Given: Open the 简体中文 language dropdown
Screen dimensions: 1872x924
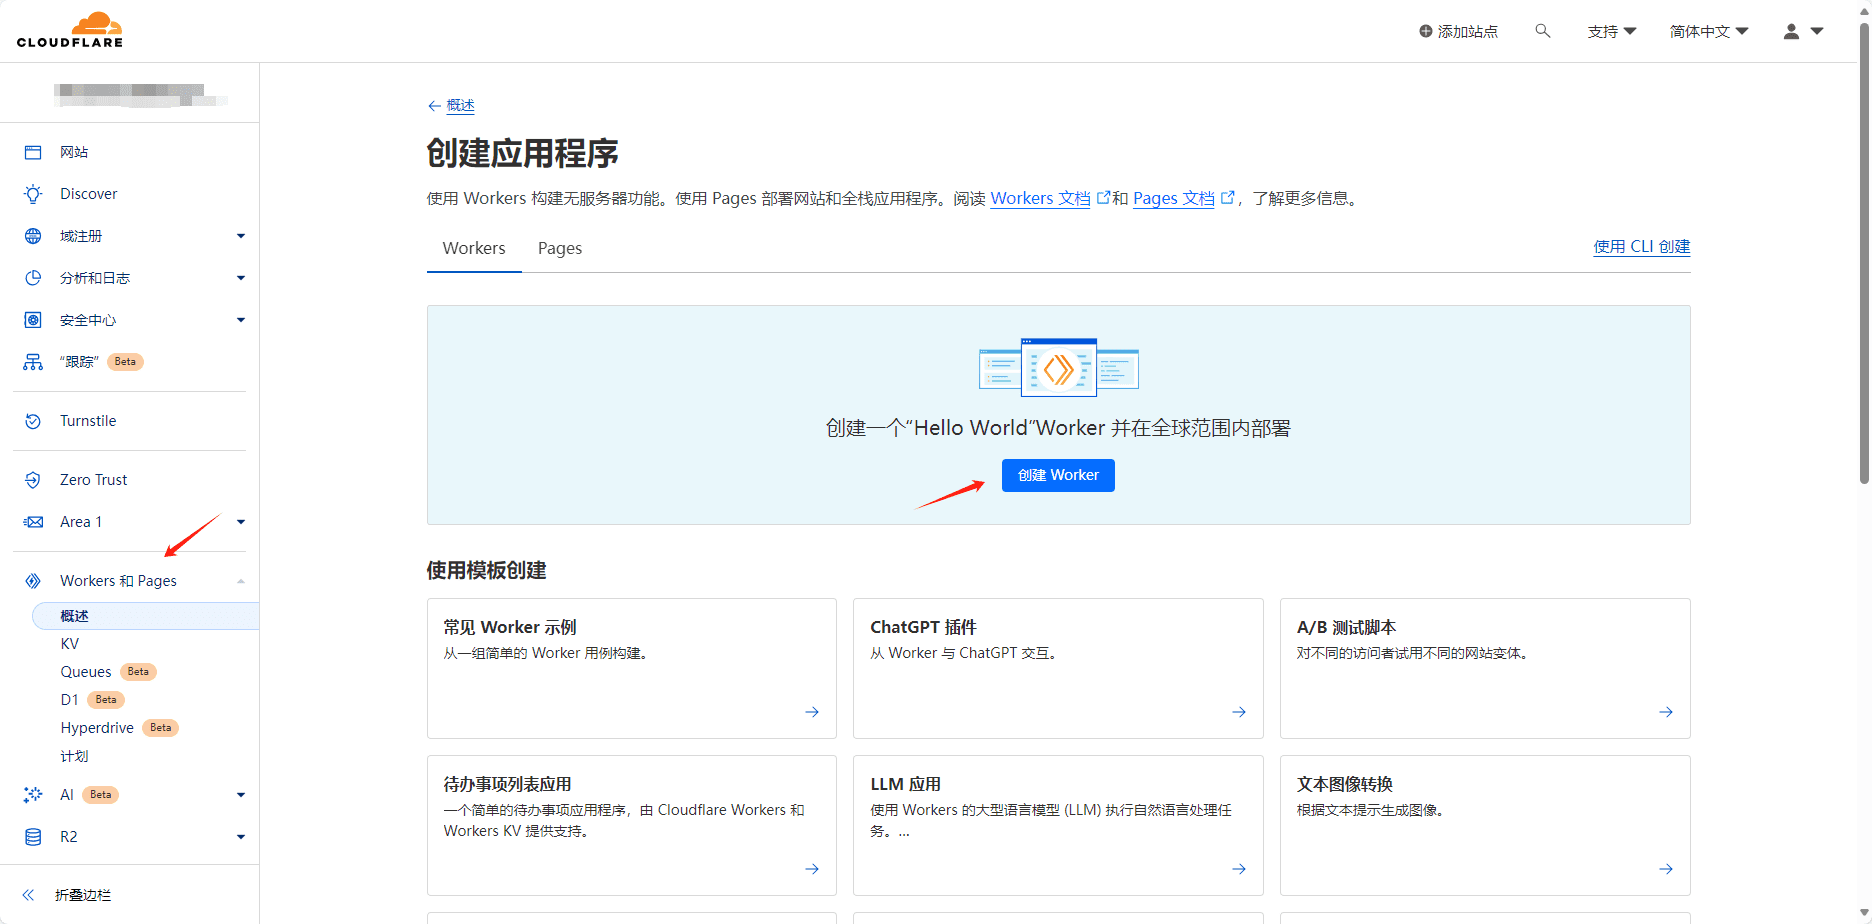Looking at the screenshot, I should click(1709, 32).
